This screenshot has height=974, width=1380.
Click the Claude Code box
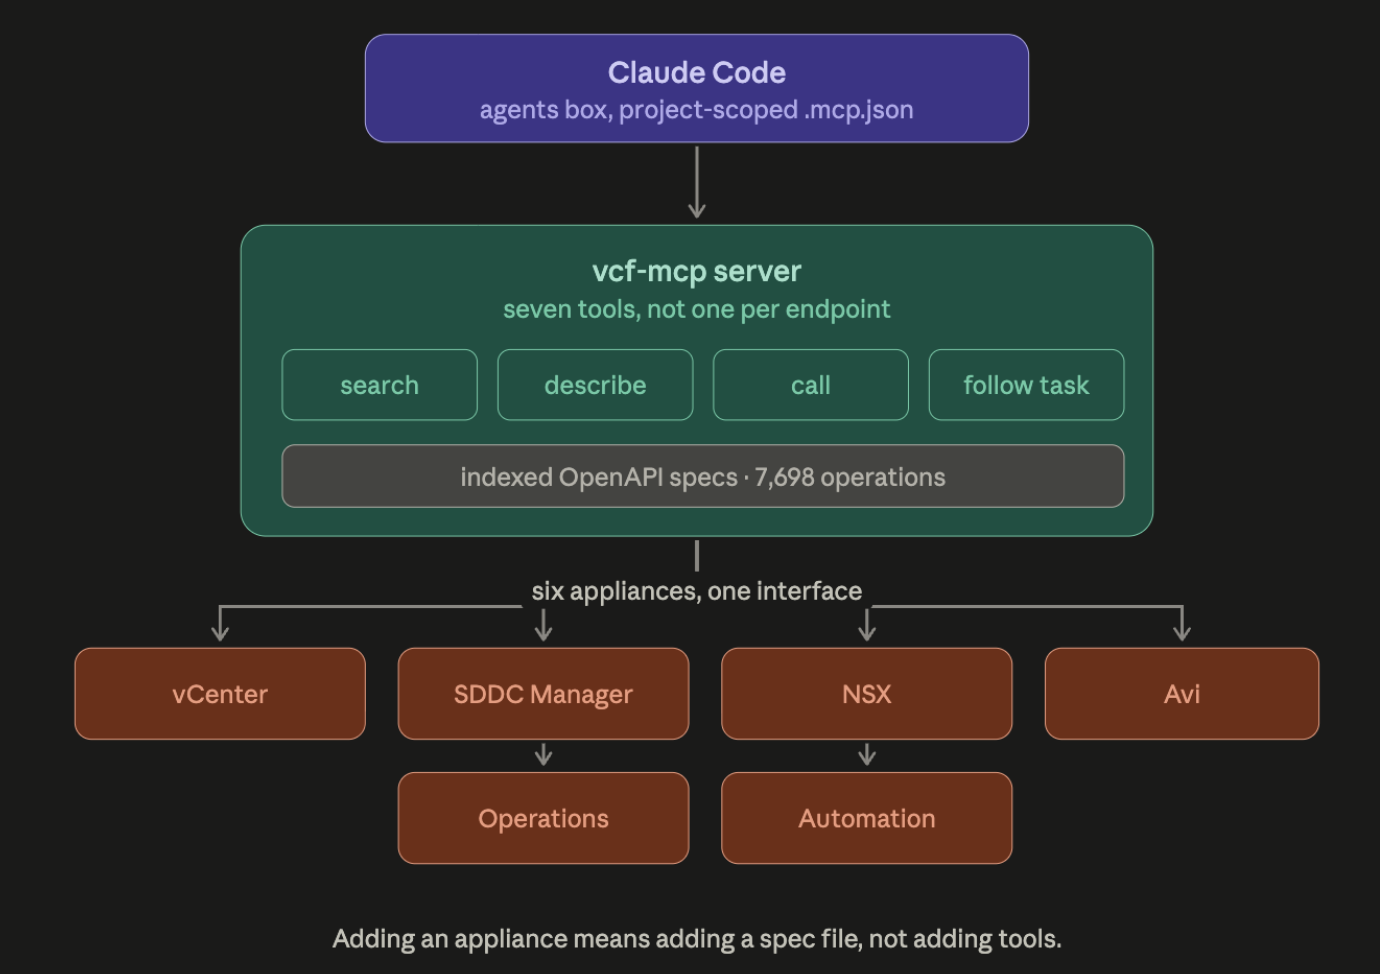pos(697,88)
